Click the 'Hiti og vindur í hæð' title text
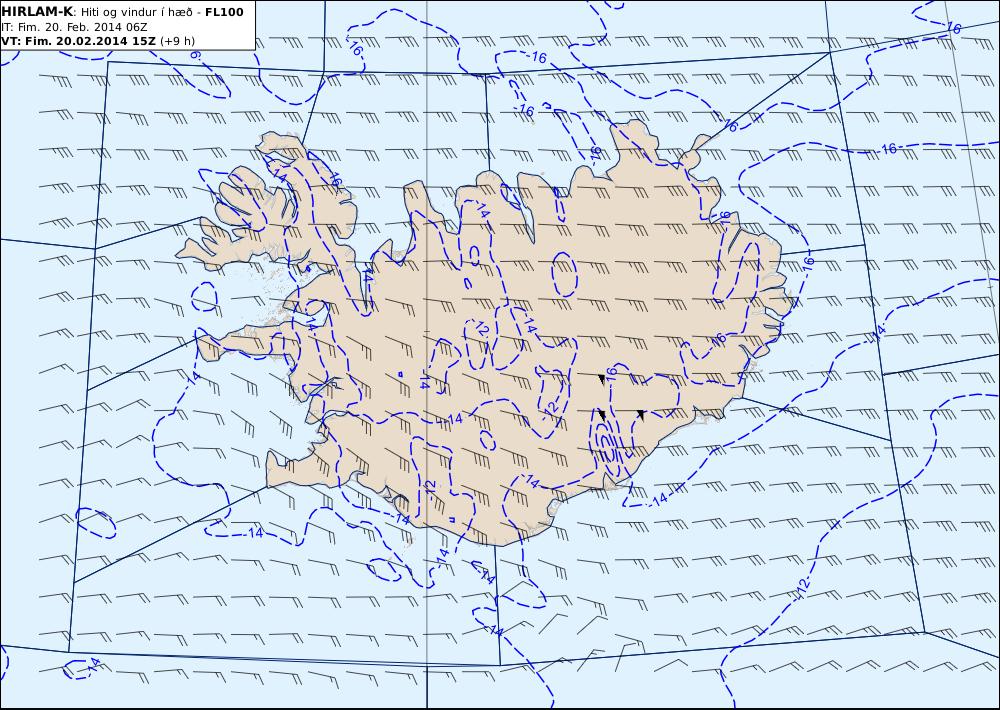Screen dimensions: 1000x710 pos(136,12)
